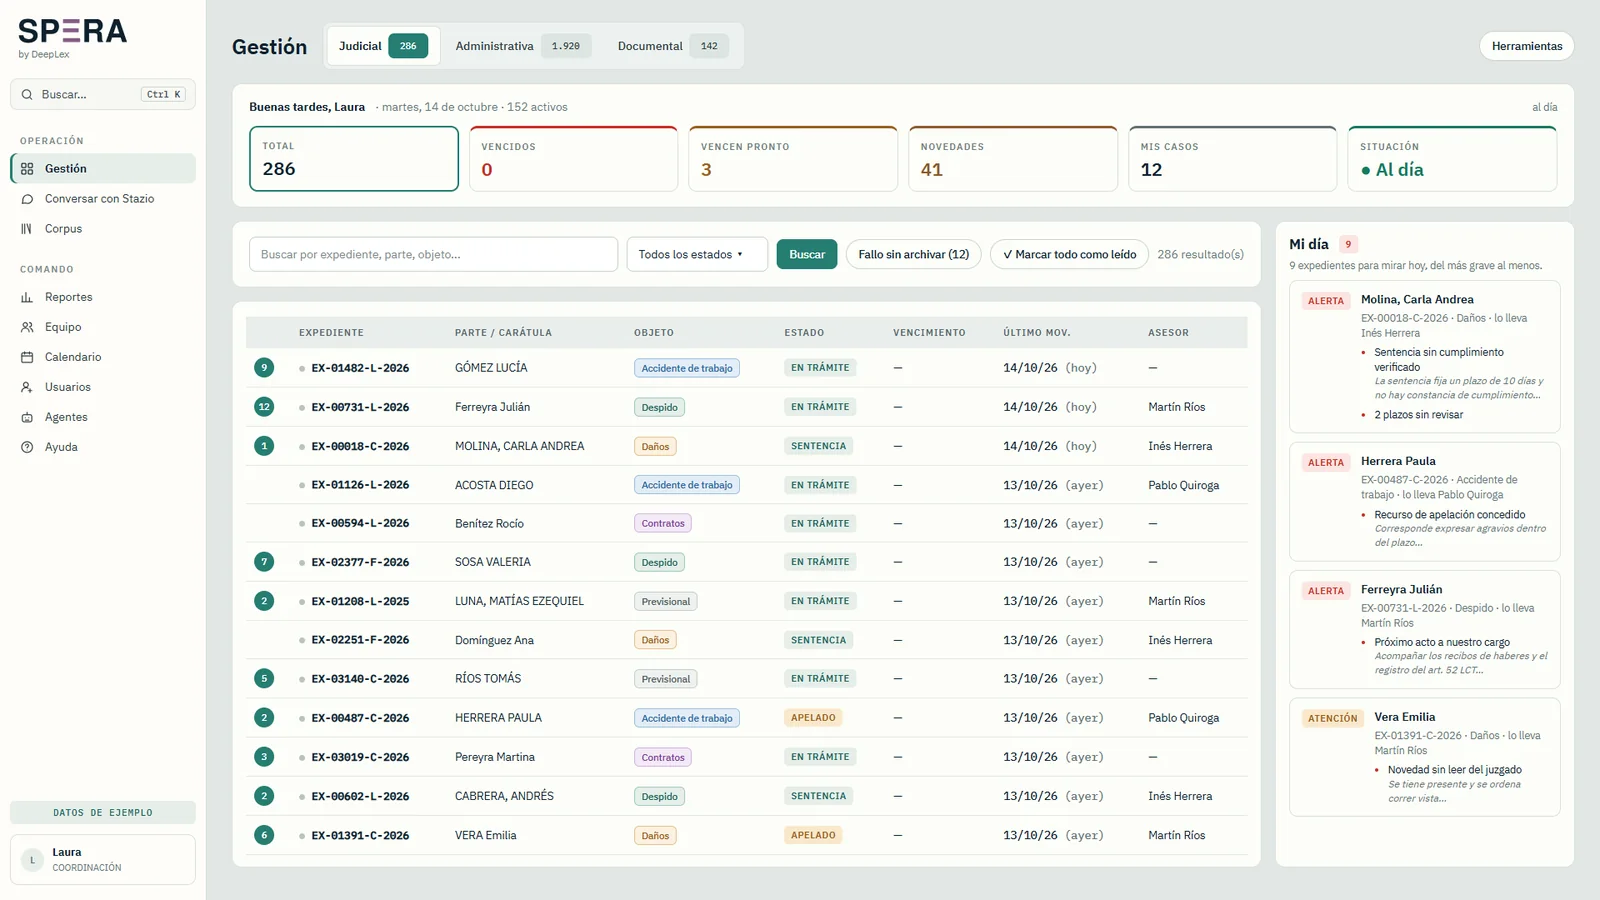Screen dimensions: 1600x900
Task: Sort by the Vencimiento column header
Action: point(929,333)
